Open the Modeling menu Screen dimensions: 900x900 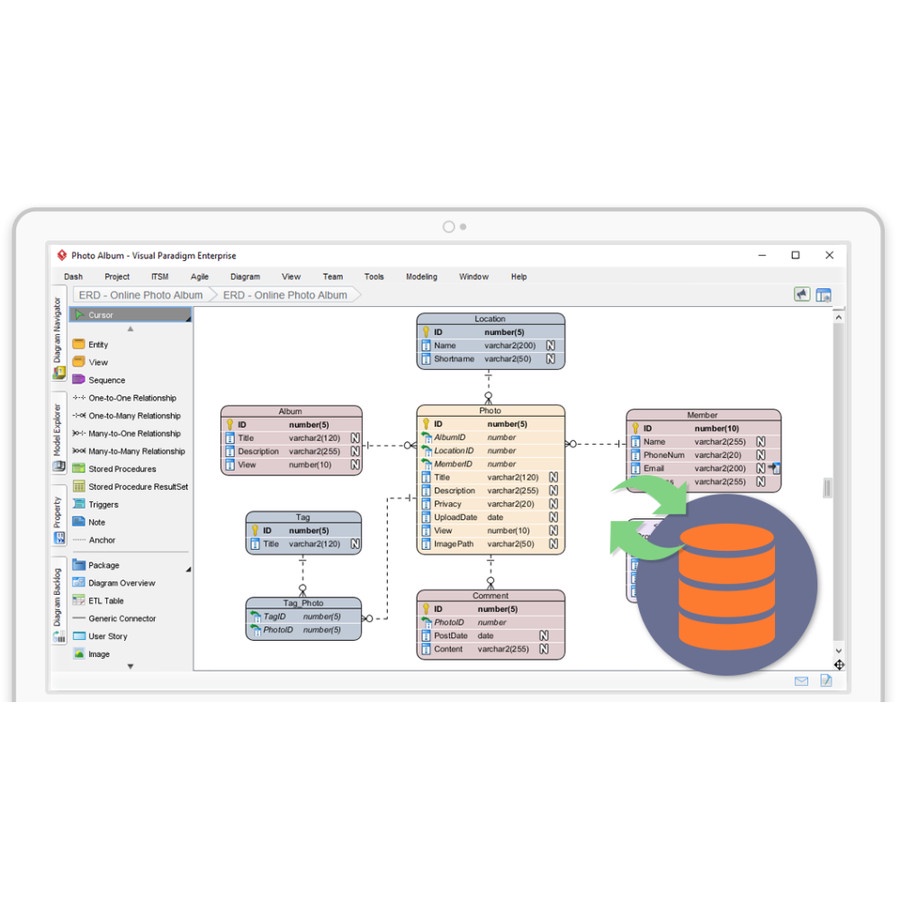(421, 276)
